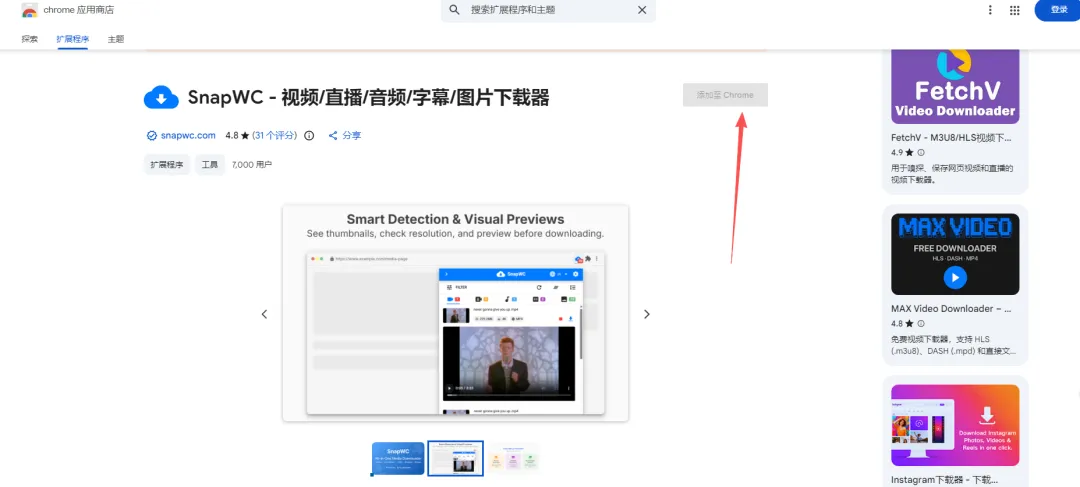Screen dimensions: 1080x487
Task: Open the snapwc.com publisher link
Action: click(x=188, y=136)
